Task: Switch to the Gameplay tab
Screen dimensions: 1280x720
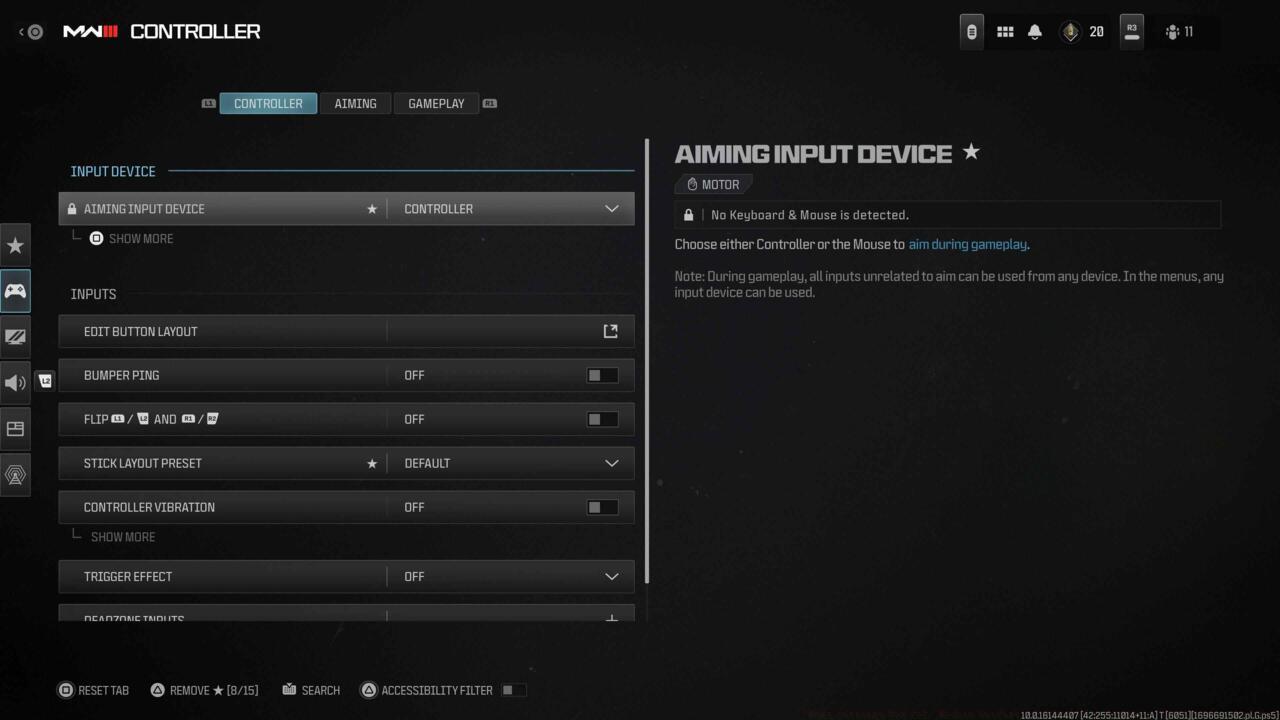Action: coord(436,103)
